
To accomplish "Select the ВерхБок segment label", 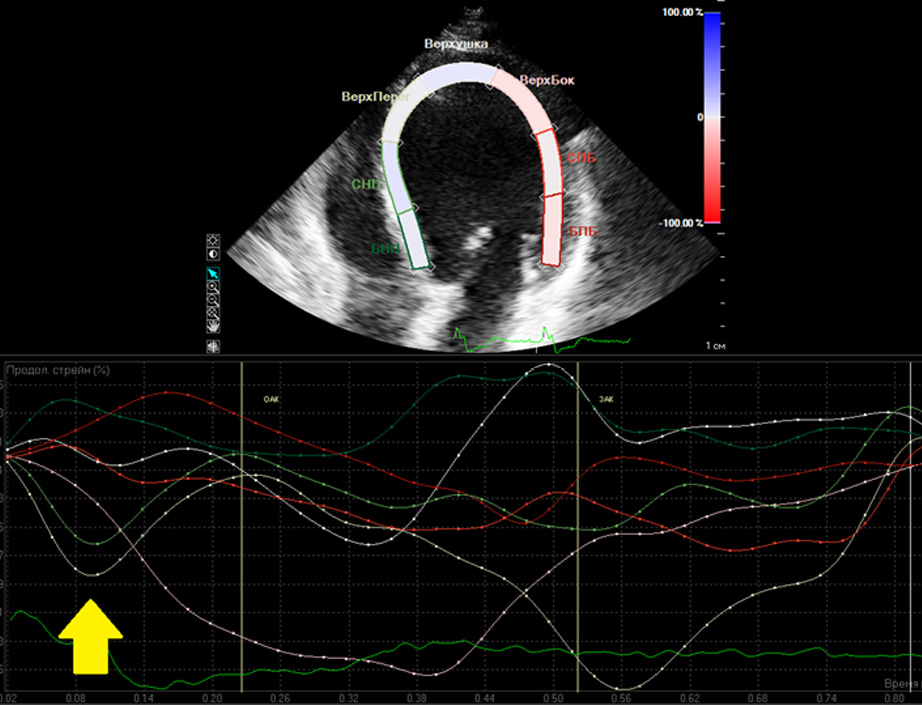I will [547, 80].
